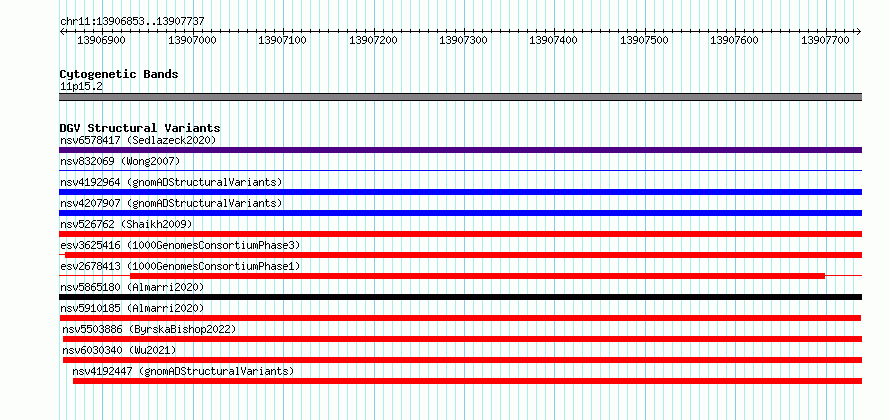Image resolution: width=890 pixels, height=420 pixels.
Task: Select the blue bar under nsv4207907
Action: click(x=460, y=213)
